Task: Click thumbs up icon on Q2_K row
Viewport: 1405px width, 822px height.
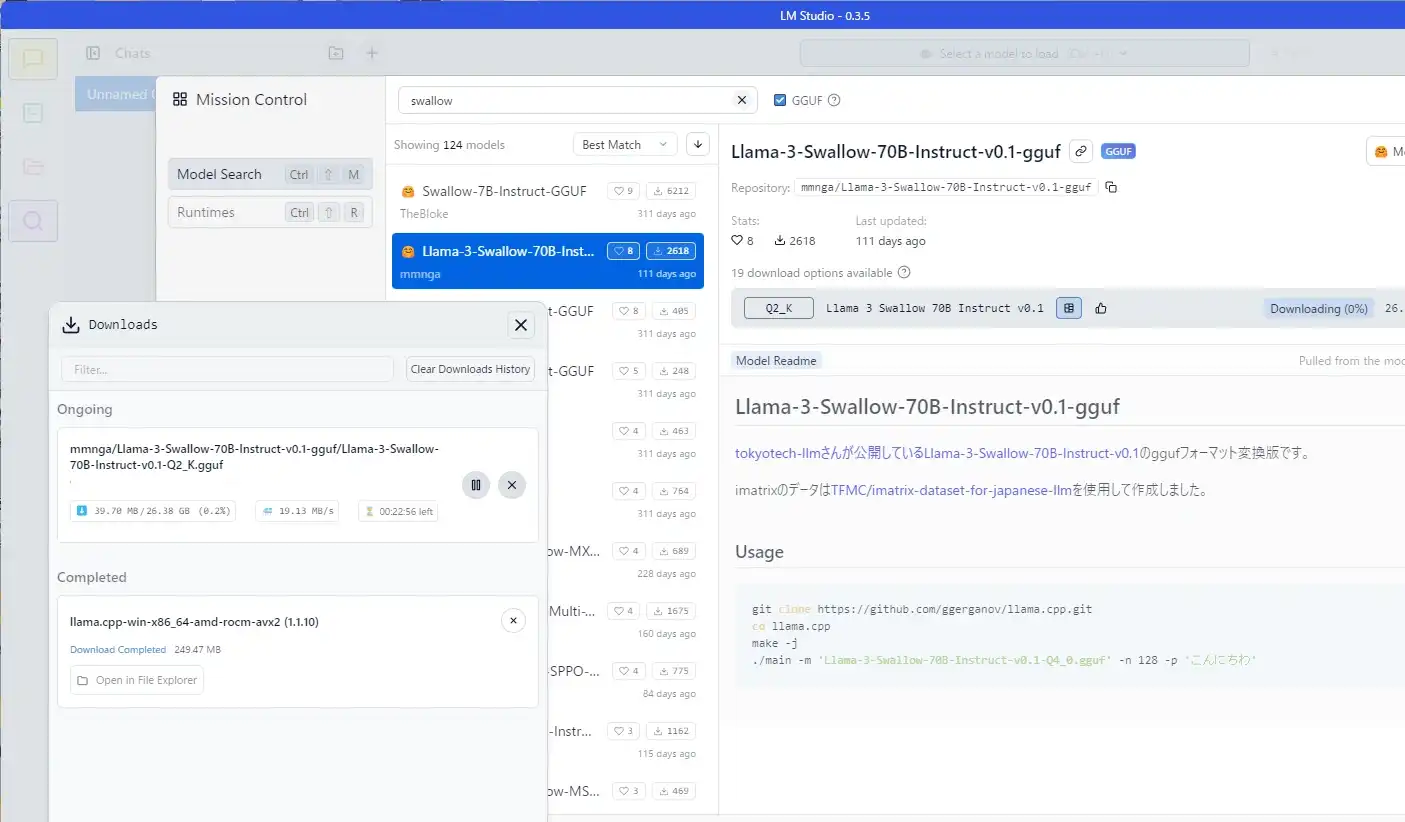Action: tap(1101, 308)
